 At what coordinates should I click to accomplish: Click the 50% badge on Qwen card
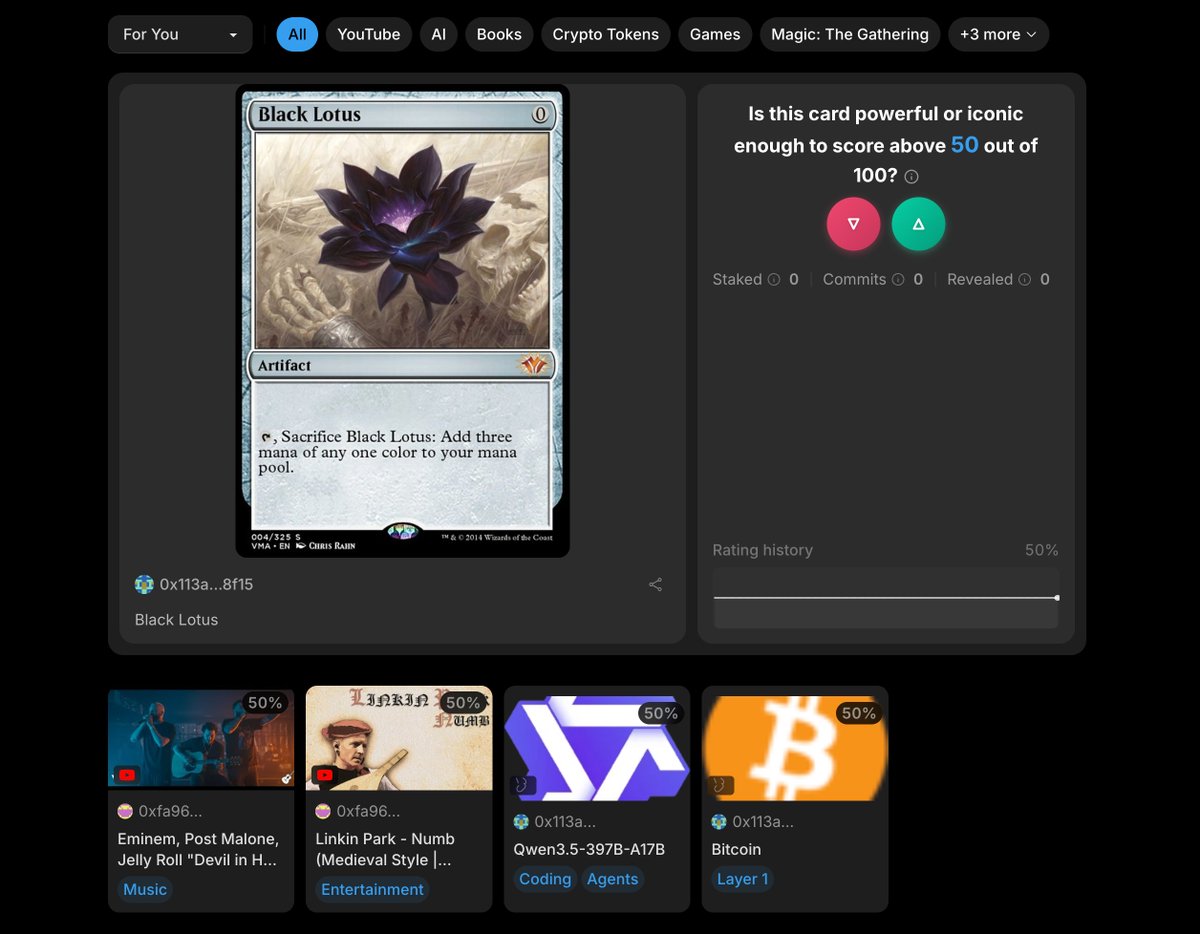point(661,713)
